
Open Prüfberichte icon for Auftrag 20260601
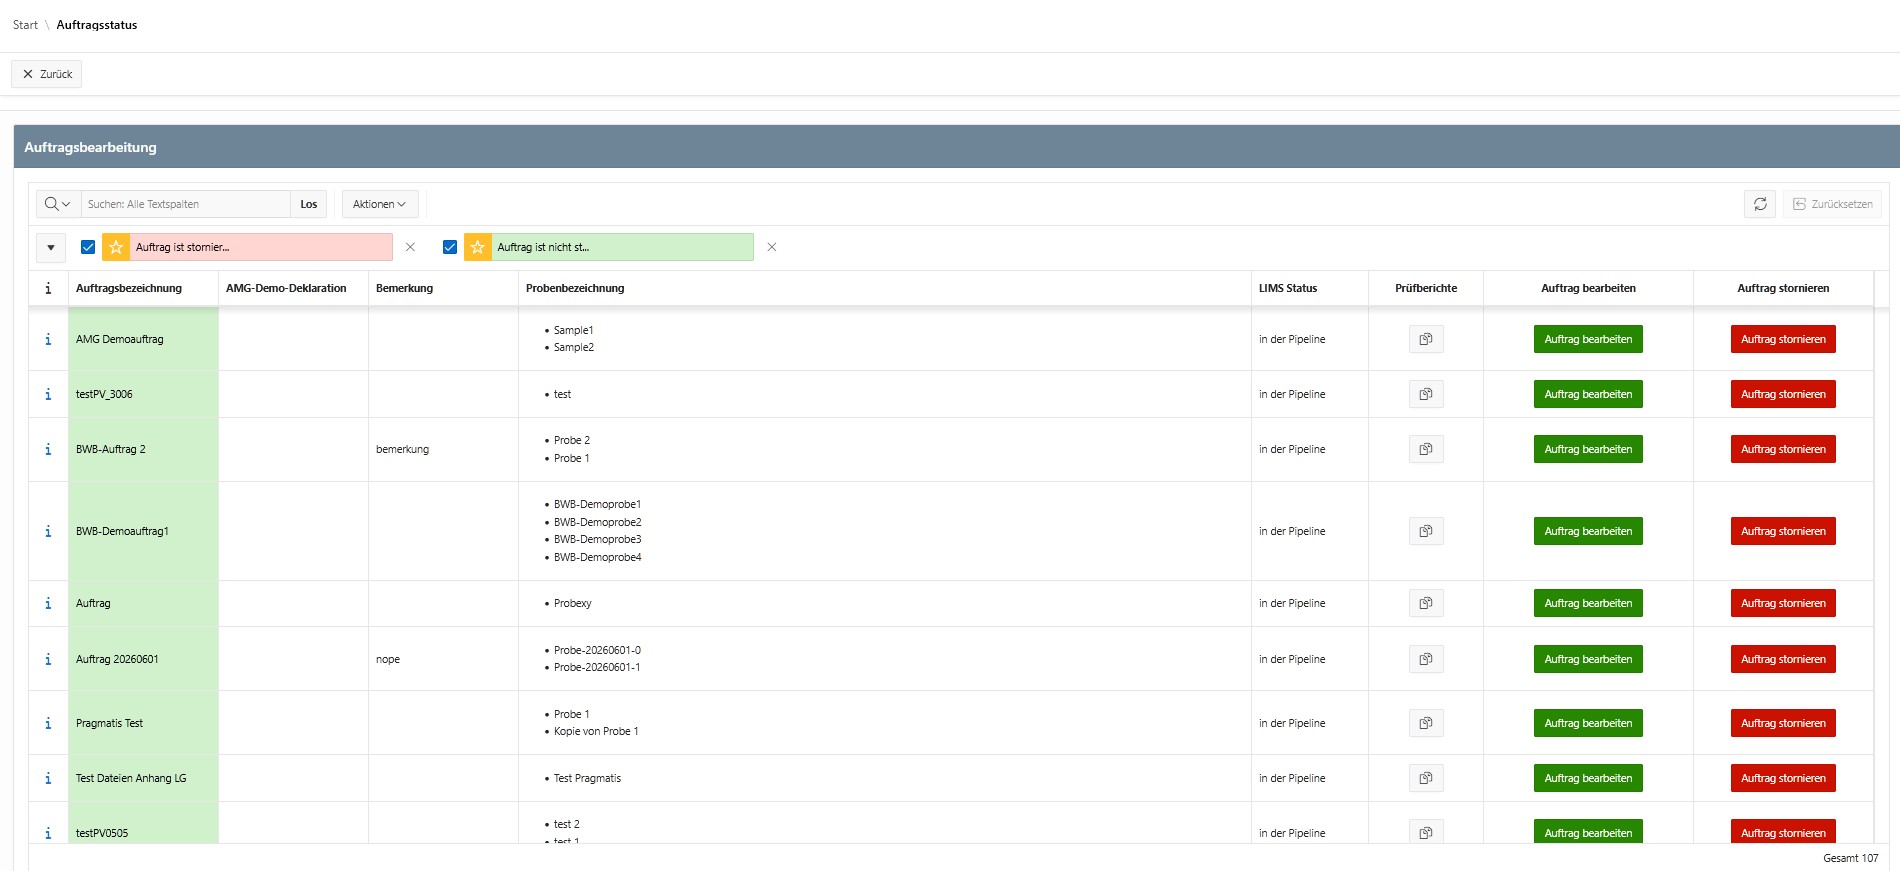tap(1426, 659)
